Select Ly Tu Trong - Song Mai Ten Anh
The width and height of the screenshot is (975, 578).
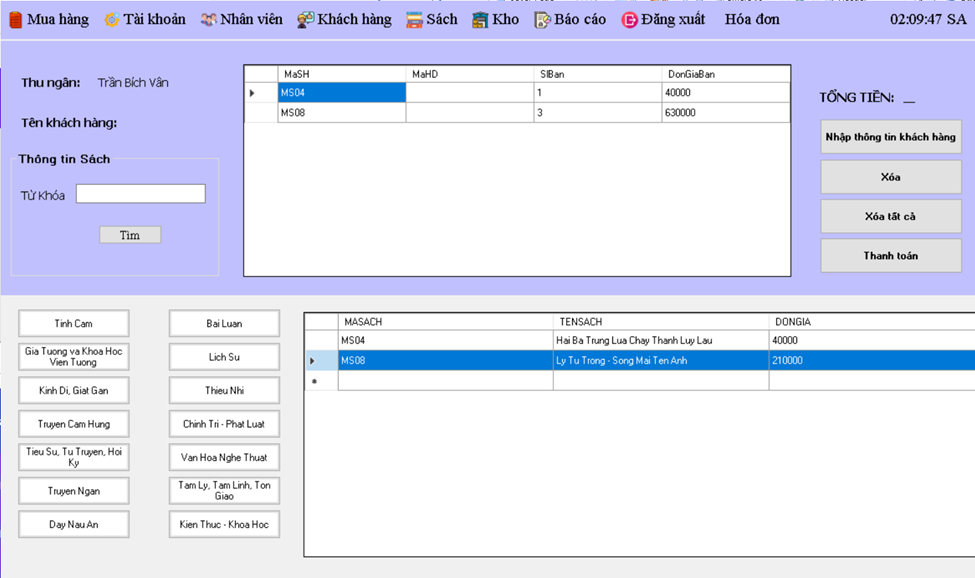pyautogui.click(x=661, y=360)
